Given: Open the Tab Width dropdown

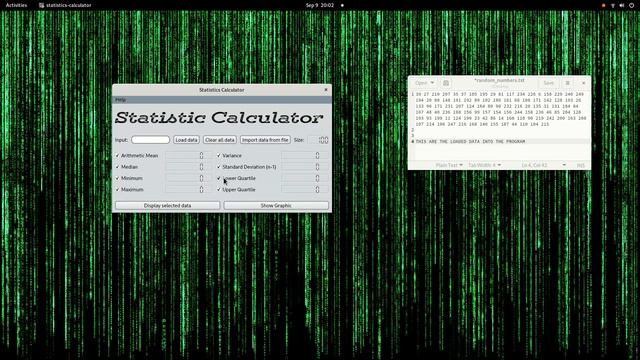Looking at the screenshot, I should click(484, 165).
